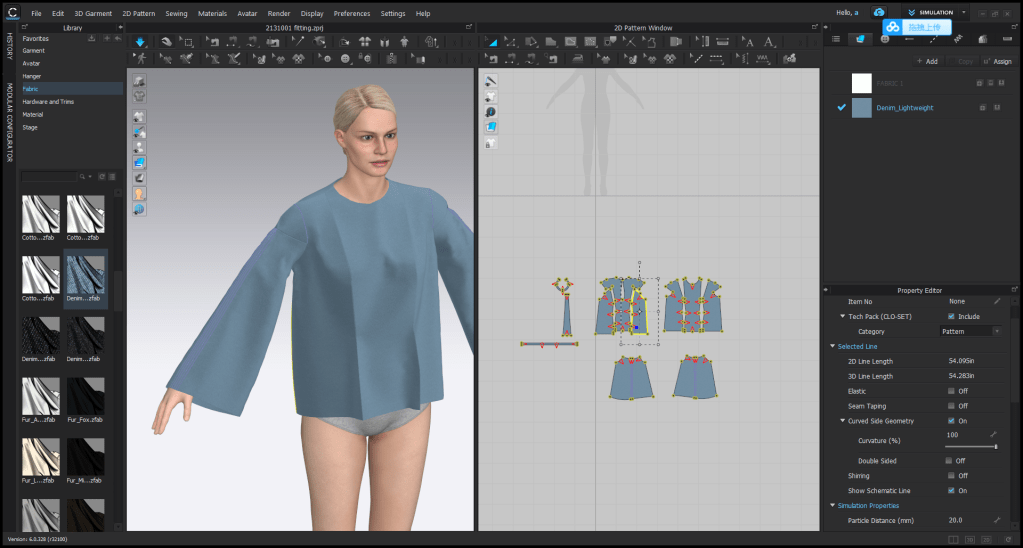Open the Sewing menu
1023x548 pixels.
176,13
